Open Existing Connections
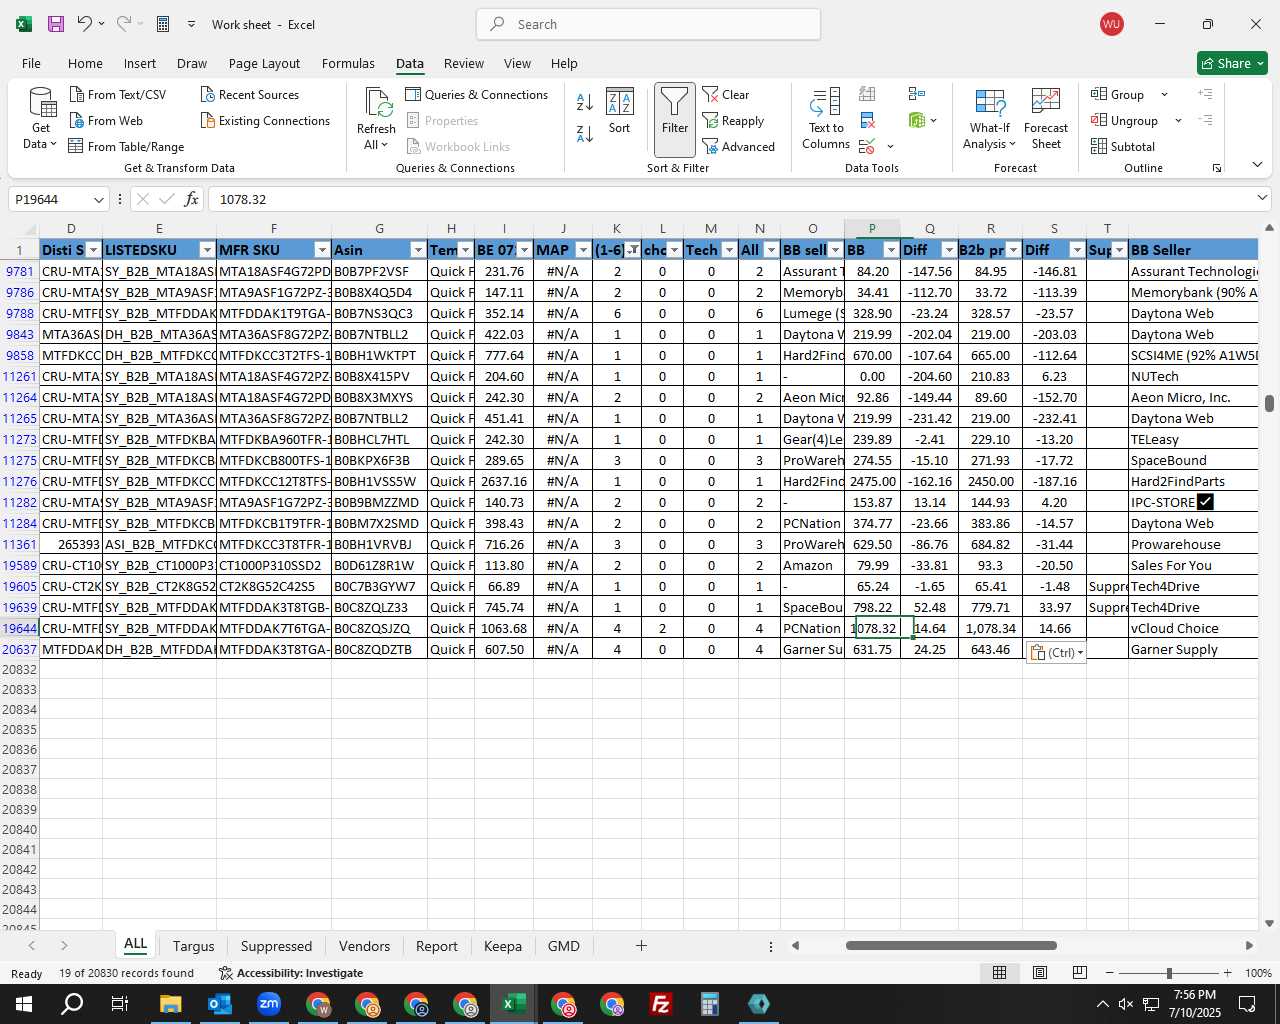The width and height of the screenshot is (1280, 1024). pos(265,120)
